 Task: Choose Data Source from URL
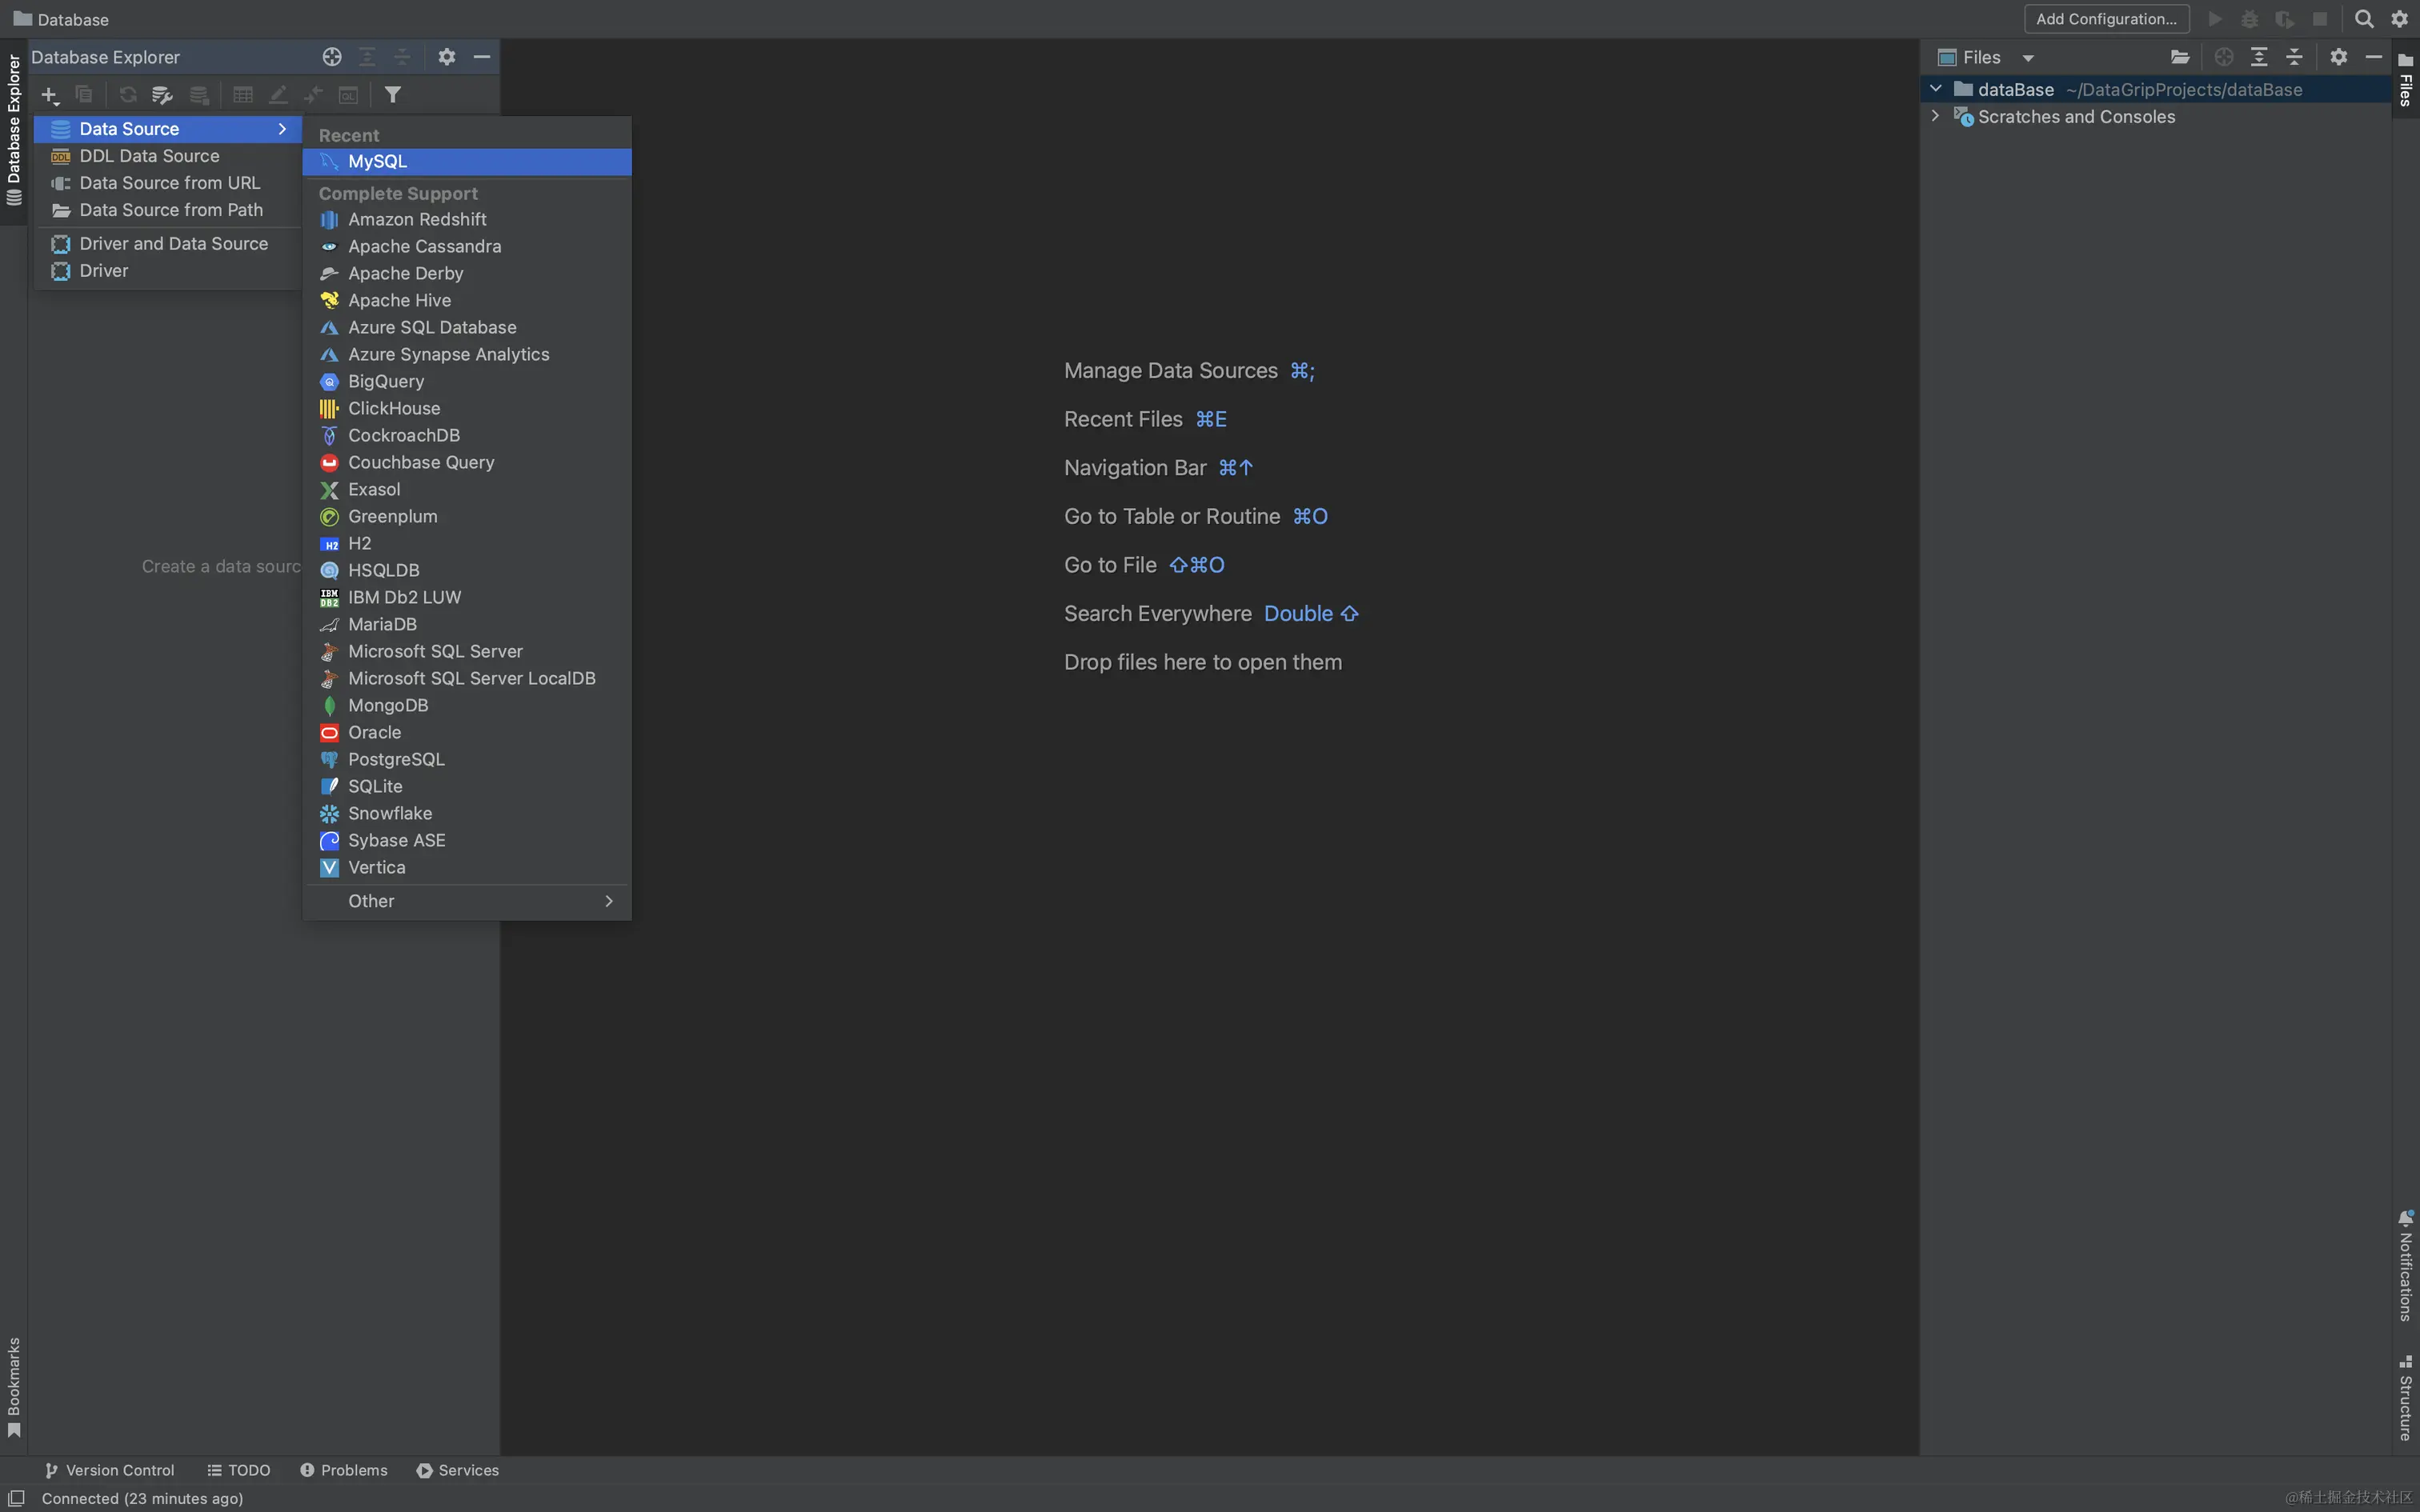[168, 183]
